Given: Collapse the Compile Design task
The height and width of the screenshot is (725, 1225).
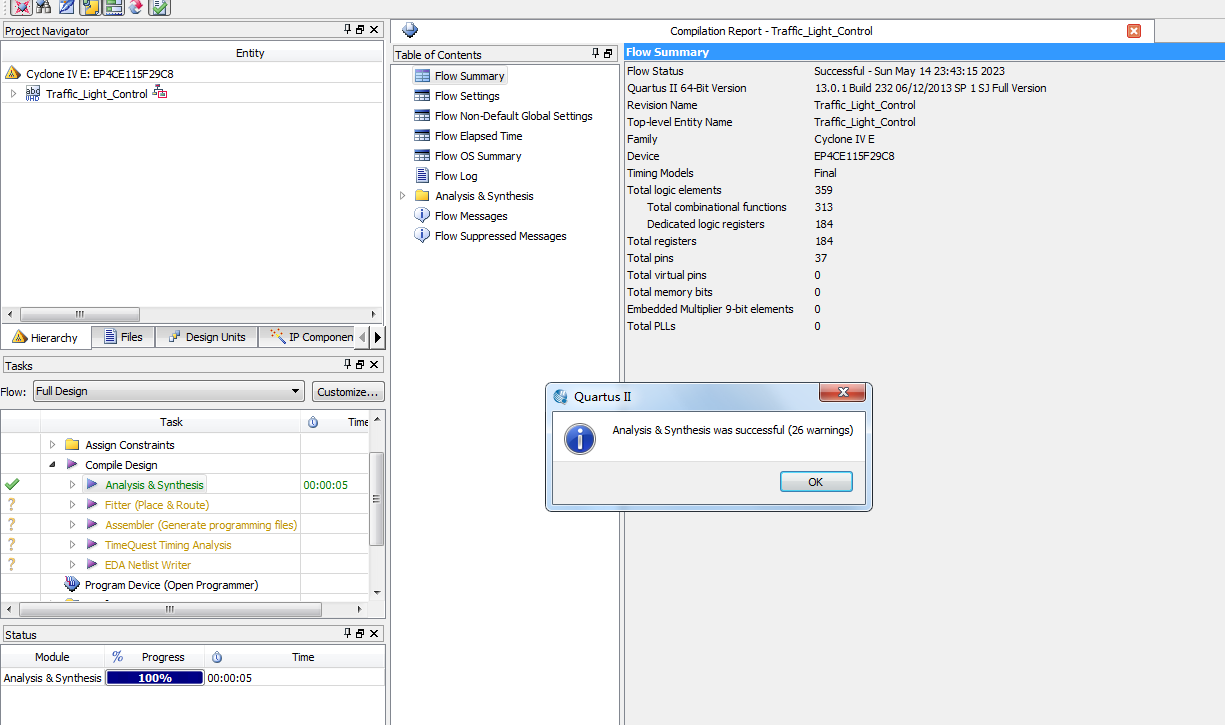Looking at the screenshot, I should (52, 464).
